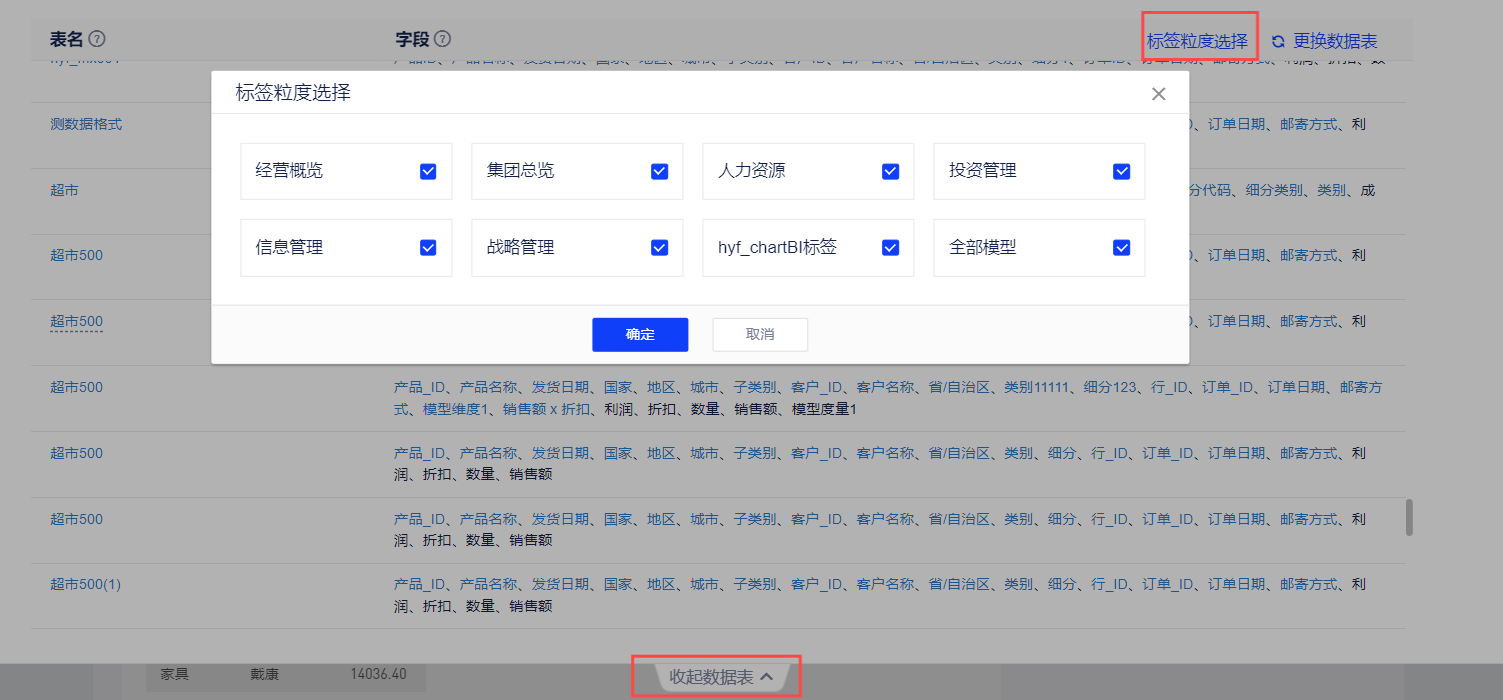
Task: Open the 超市500(1) table link
Action: click(x=85, y=585)
